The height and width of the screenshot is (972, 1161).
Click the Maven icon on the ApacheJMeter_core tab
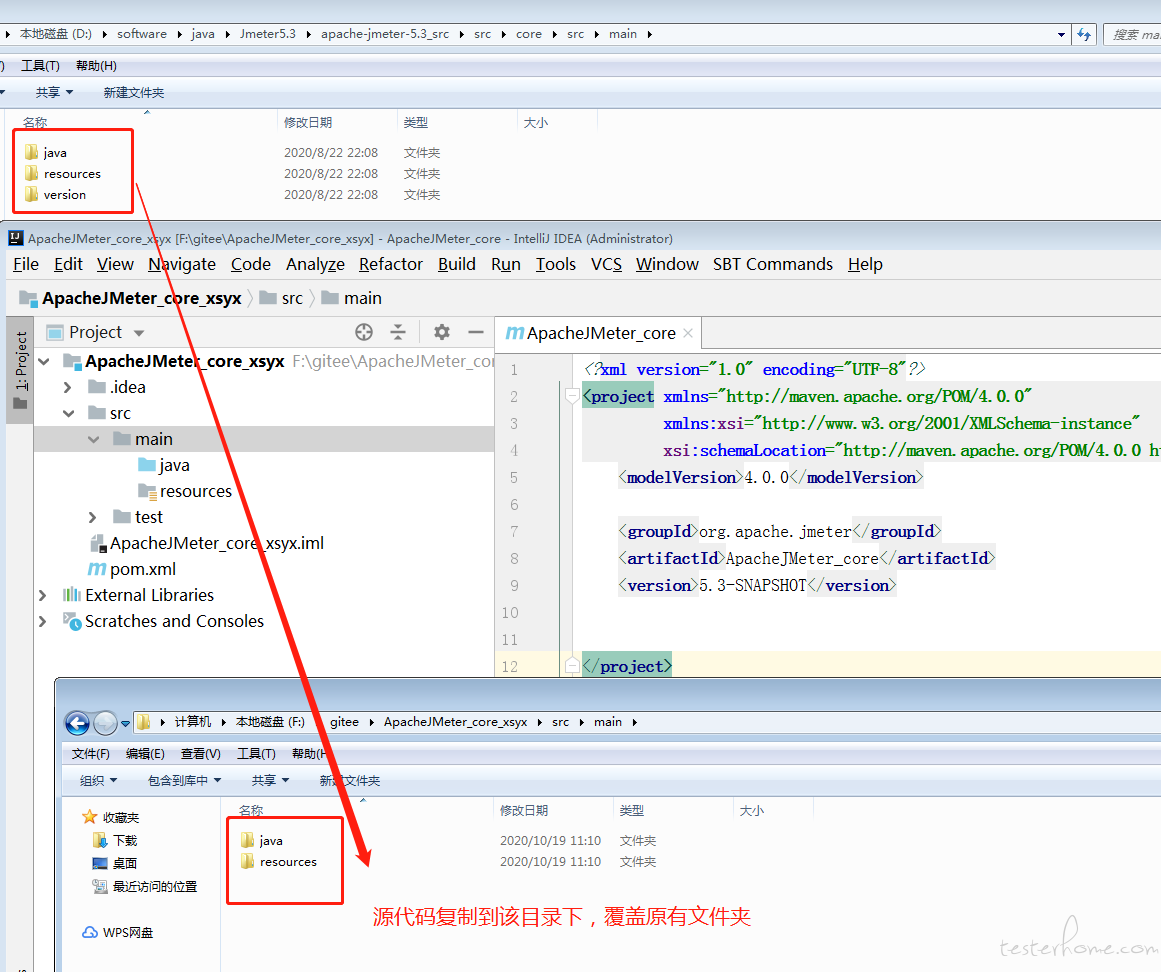coord(515,333)
